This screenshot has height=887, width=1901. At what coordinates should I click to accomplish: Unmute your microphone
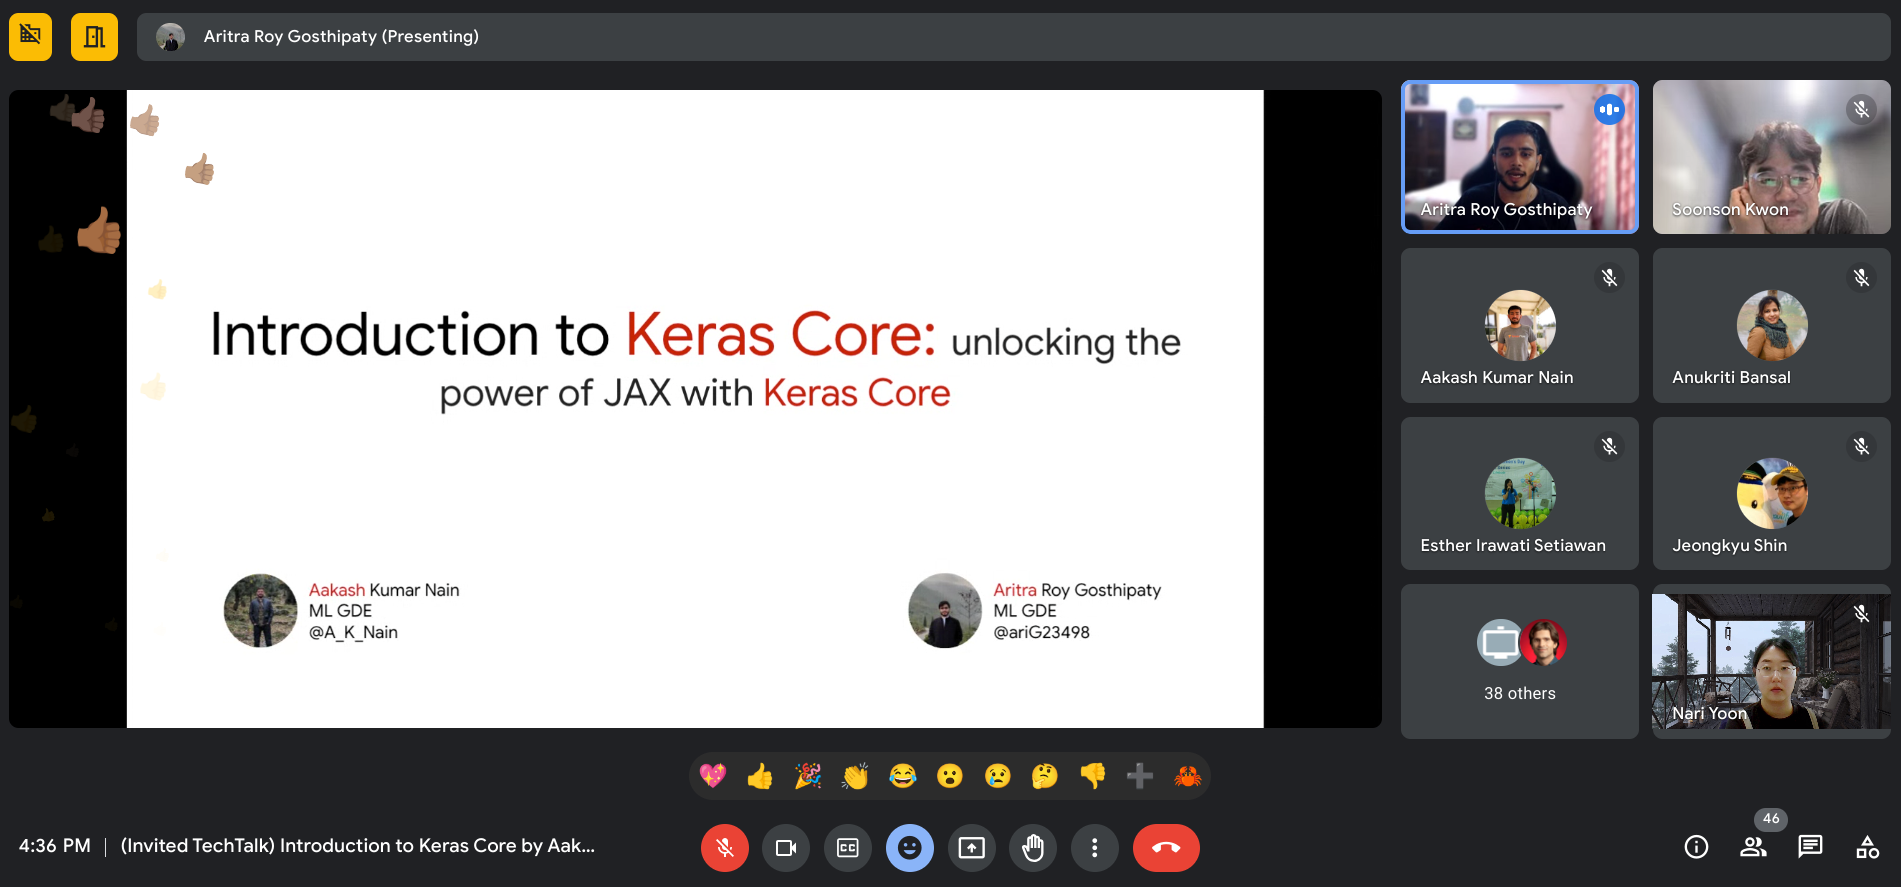pyautogui.click(x=725, y=848)
